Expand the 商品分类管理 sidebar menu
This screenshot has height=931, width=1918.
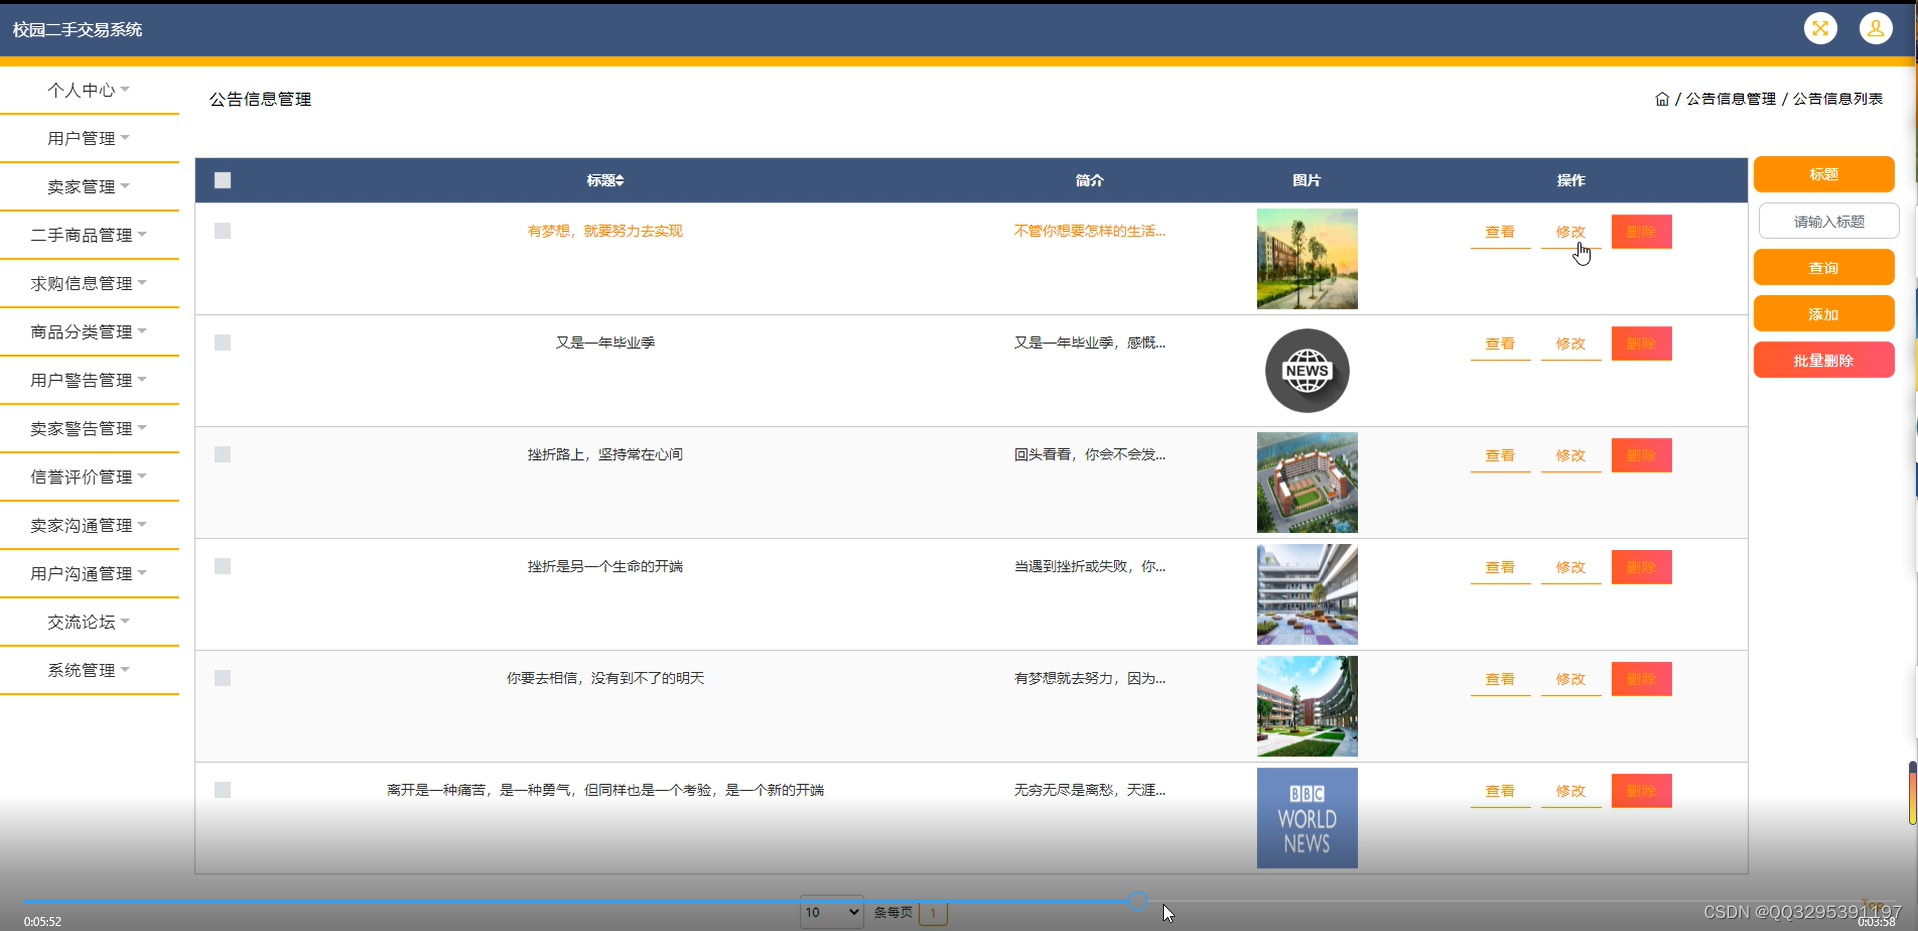point(89,332)
